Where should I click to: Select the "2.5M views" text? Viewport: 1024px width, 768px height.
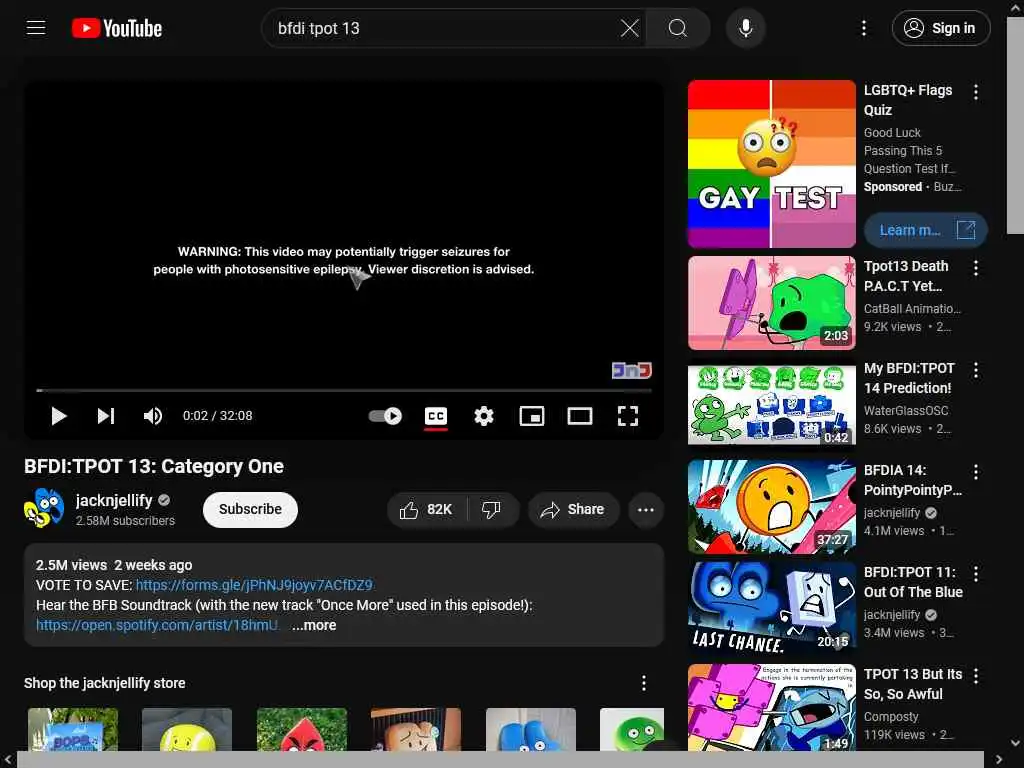pos(71,565)
